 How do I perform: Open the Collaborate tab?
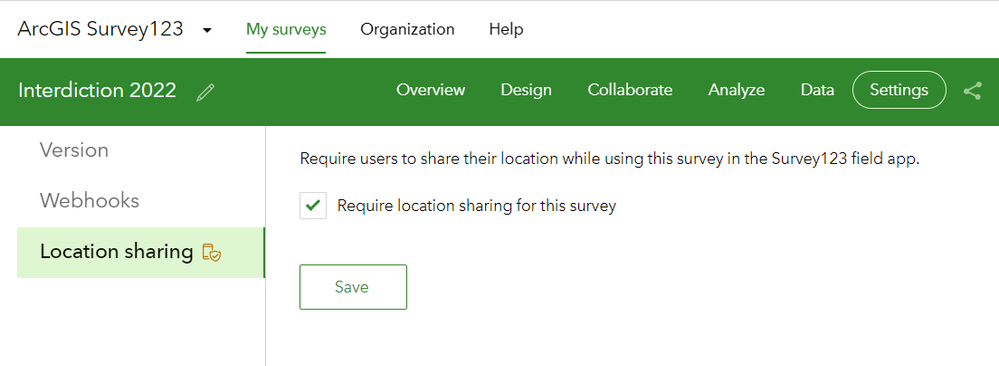tap(630, 90)
